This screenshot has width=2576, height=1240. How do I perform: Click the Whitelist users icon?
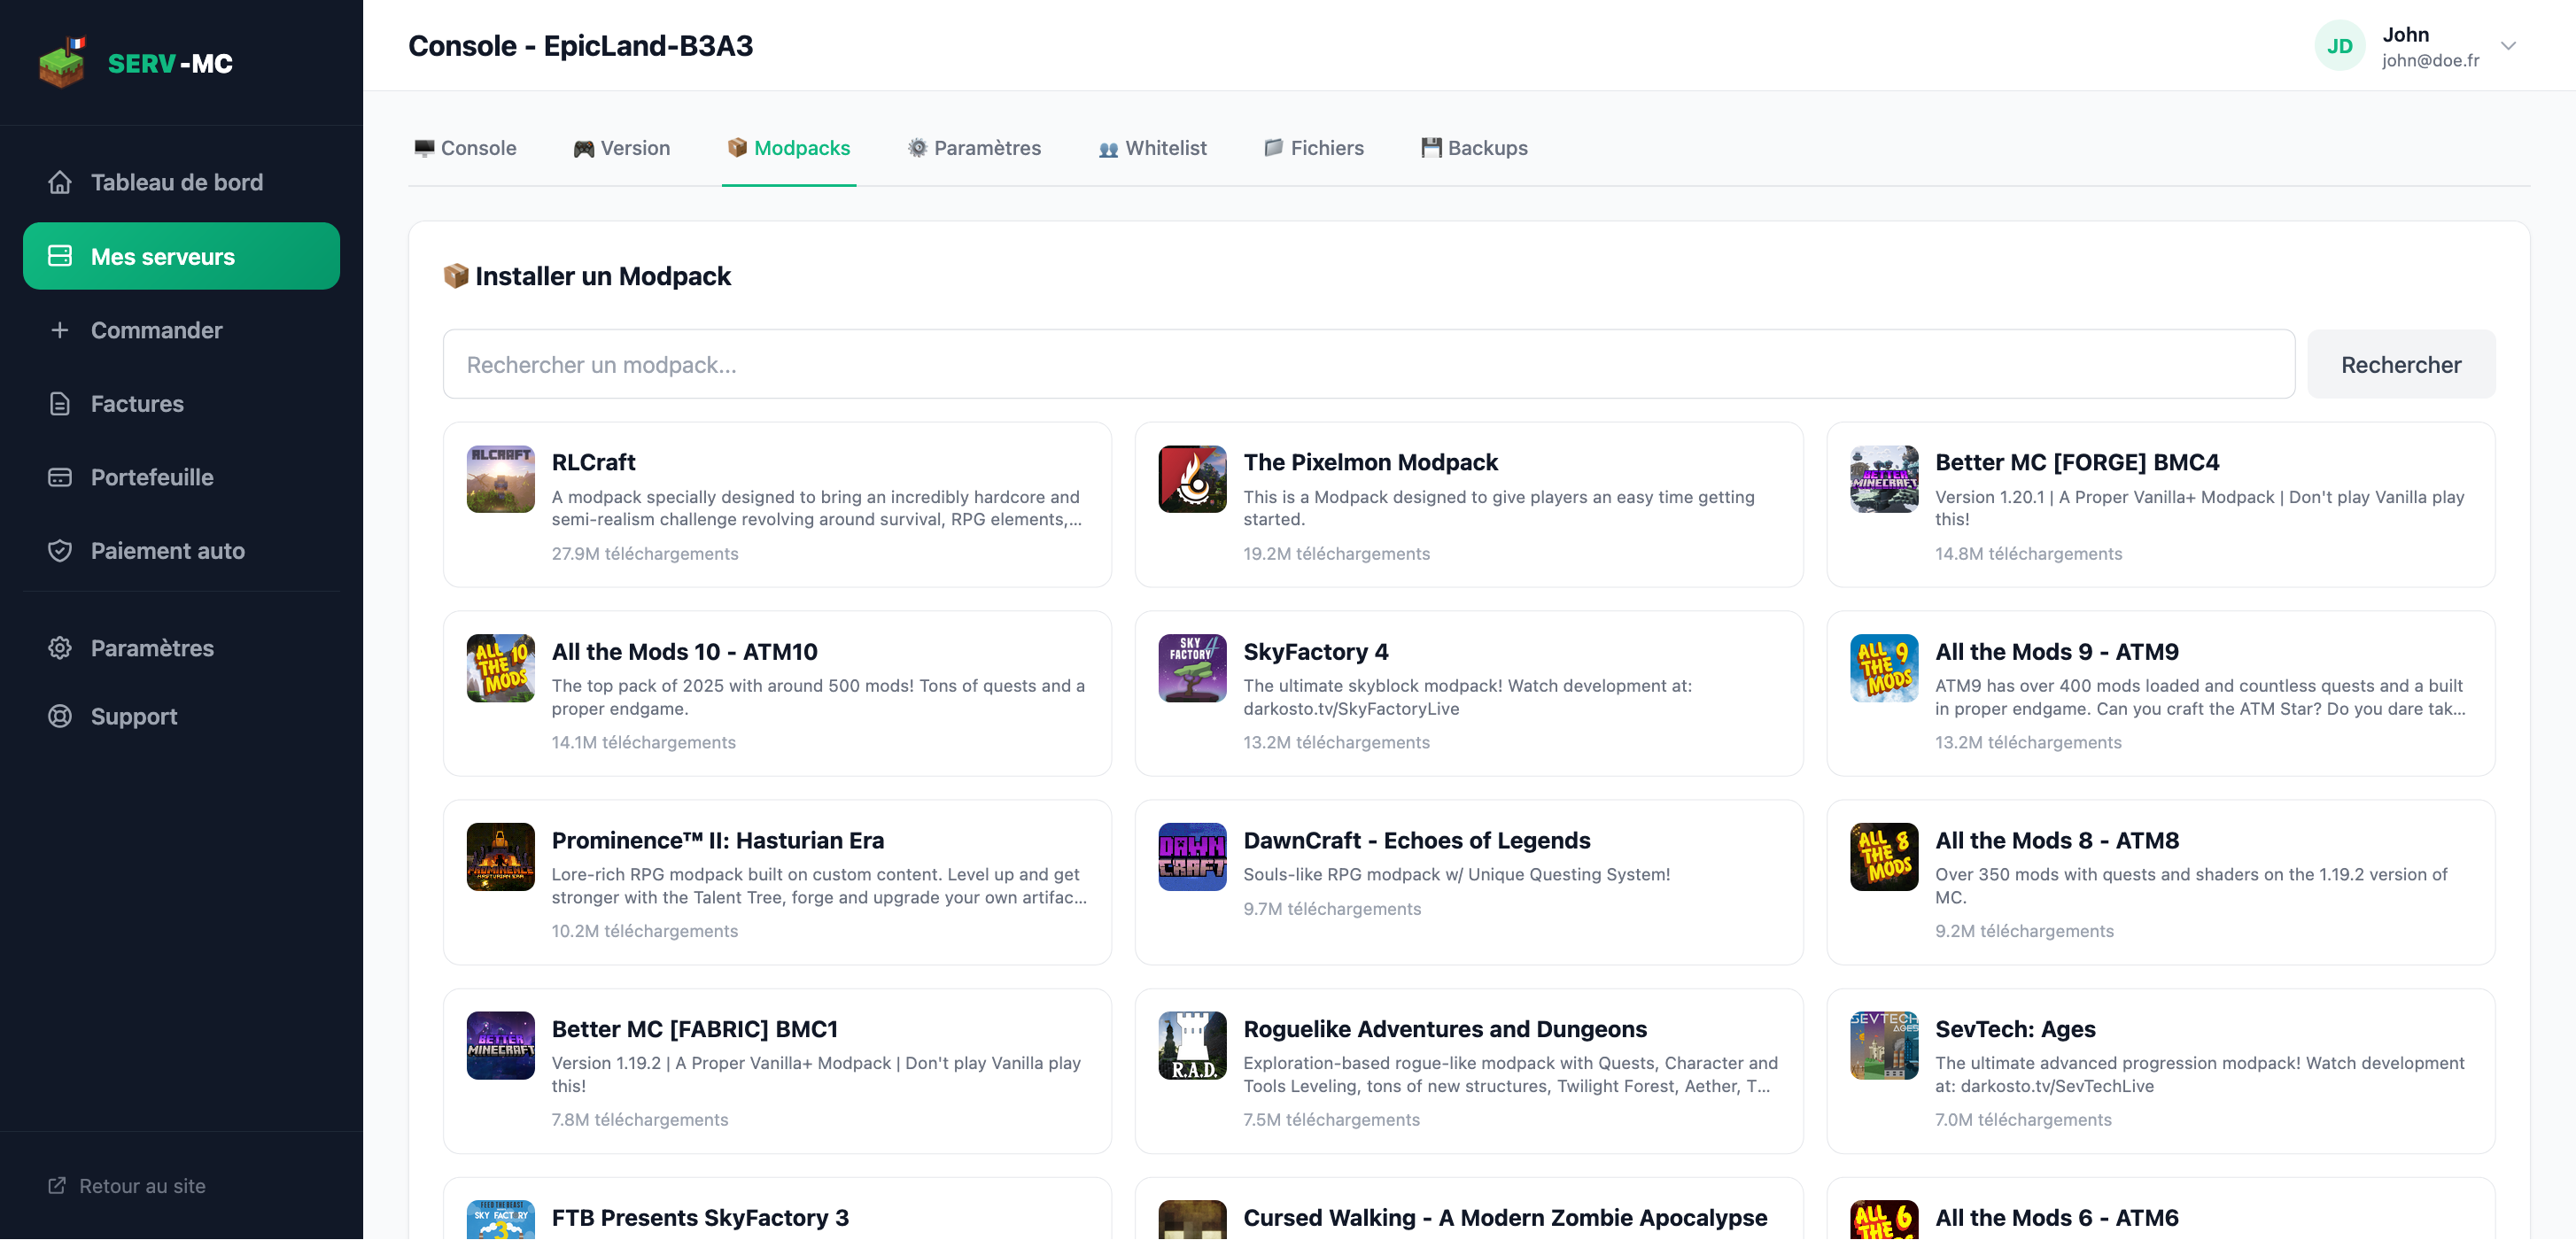tap(1106, 147)
